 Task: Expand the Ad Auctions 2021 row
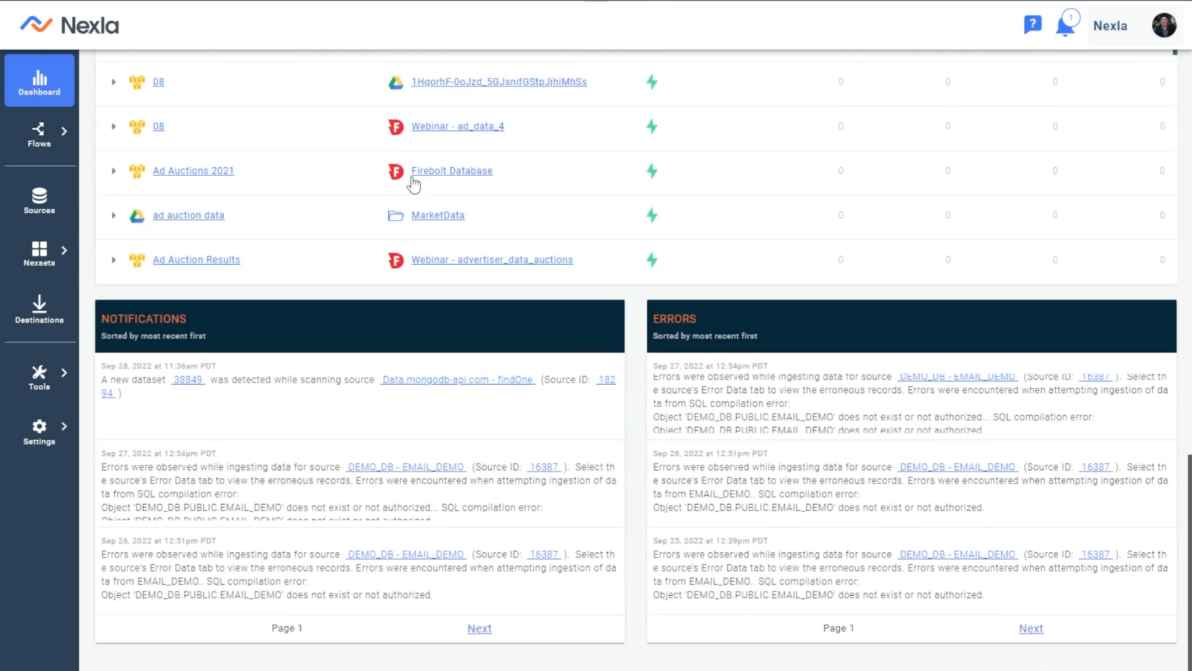click(113, 171)
